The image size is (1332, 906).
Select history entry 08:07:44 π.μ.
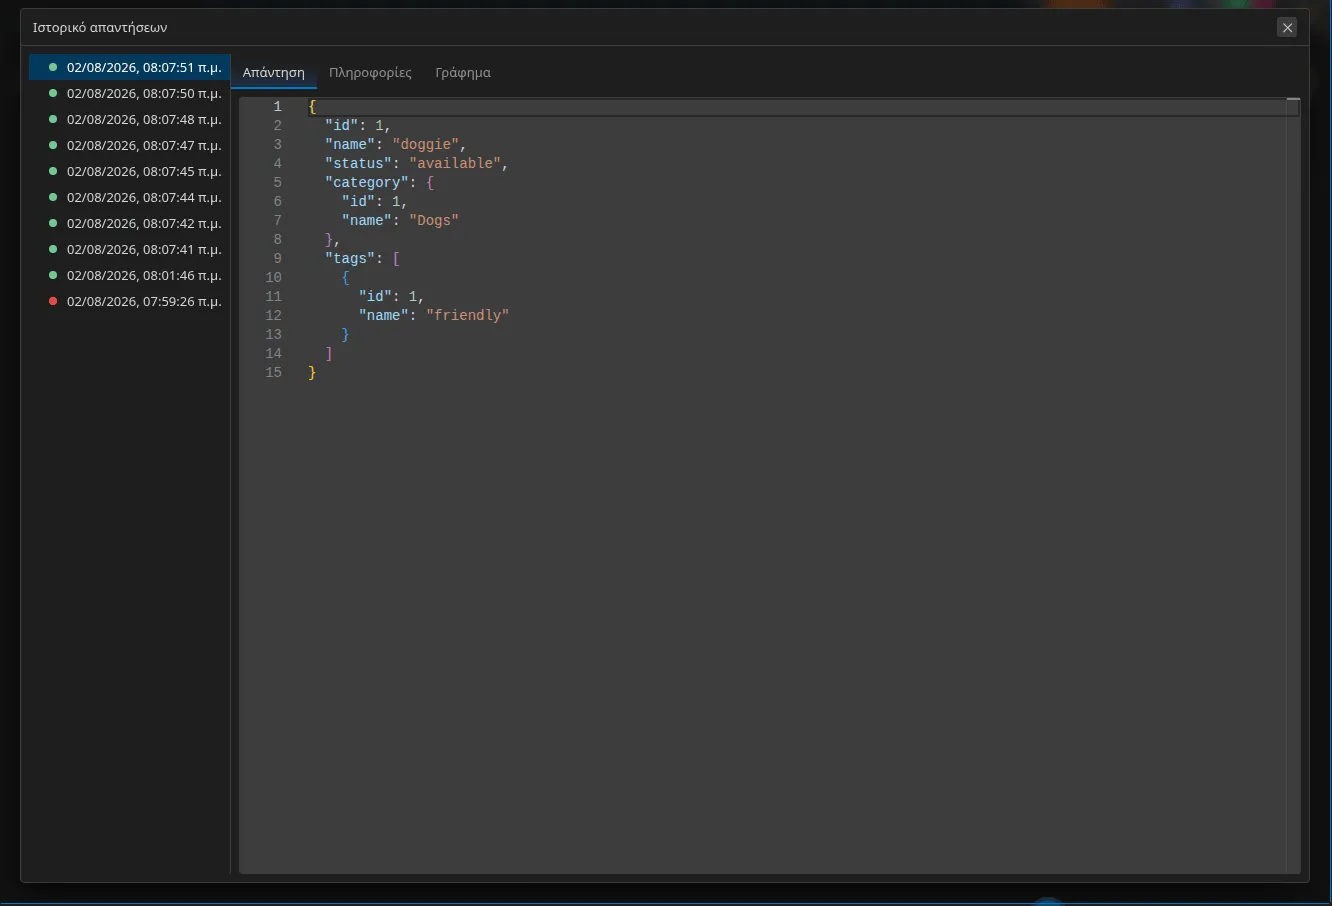pyautogui.click(x=130, y=197)
